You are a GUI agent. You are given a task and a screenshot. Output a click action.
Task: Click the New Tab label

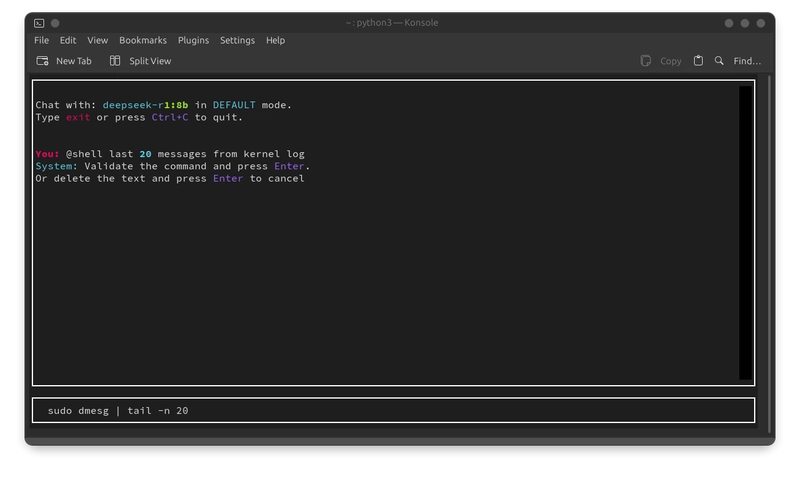click(73, 61)
